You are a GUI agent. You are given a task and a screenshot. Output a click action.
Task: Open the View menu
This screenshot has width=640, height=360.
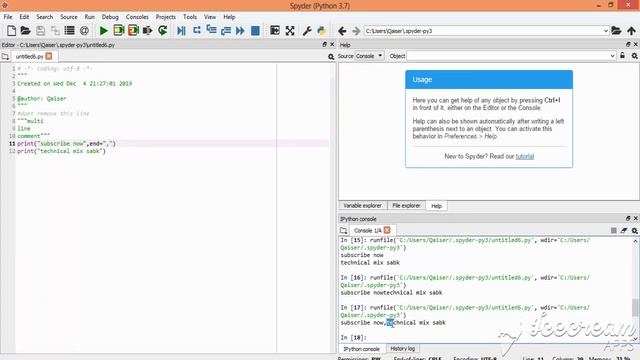pyautogui.click(x=210, y=17)
